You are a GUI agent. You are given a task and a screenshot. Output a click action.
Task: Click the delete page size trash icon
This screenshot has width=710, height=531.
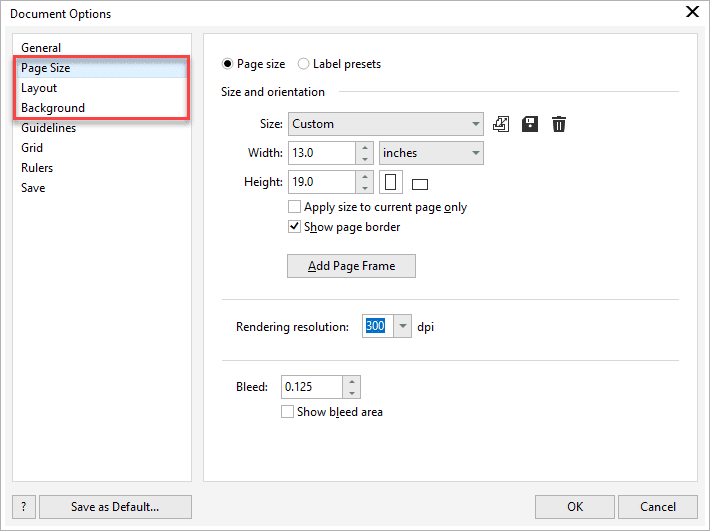pyautogui.click(x=559, y=124)
